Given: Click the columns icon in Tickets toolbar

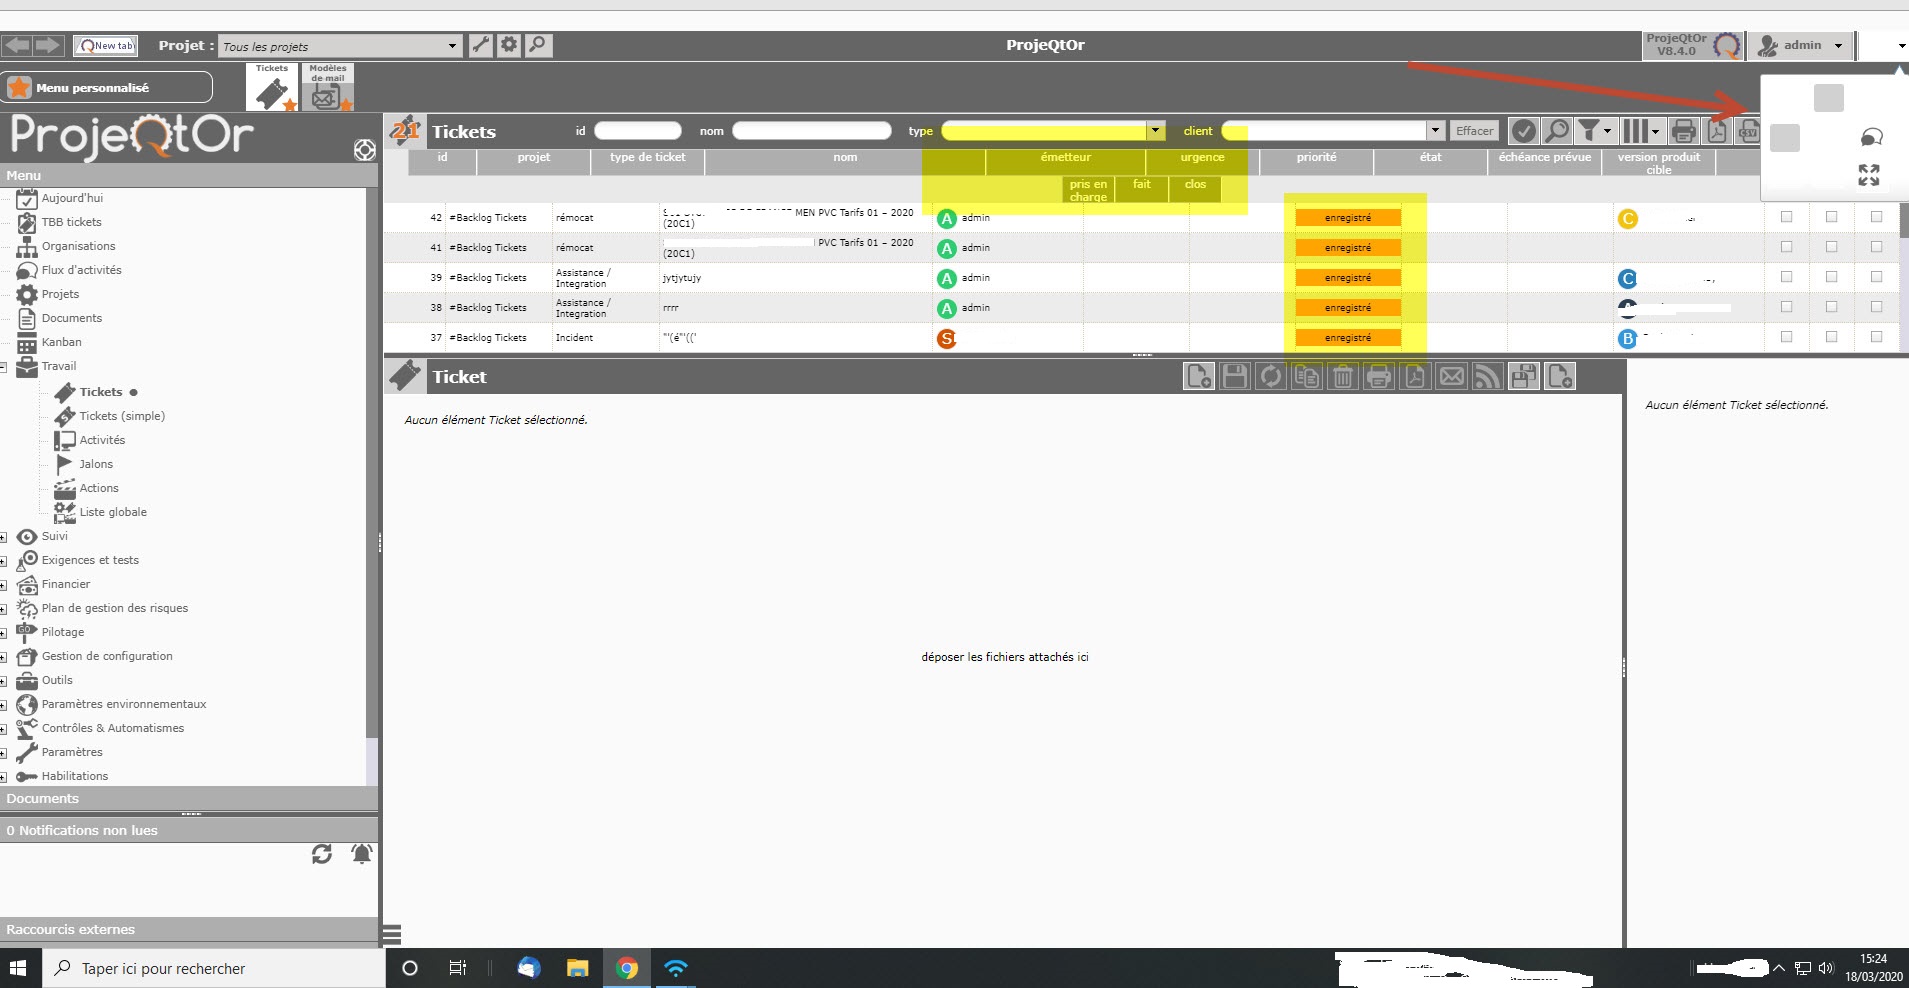Looking at the screenshot, I should pos(1636,131).
